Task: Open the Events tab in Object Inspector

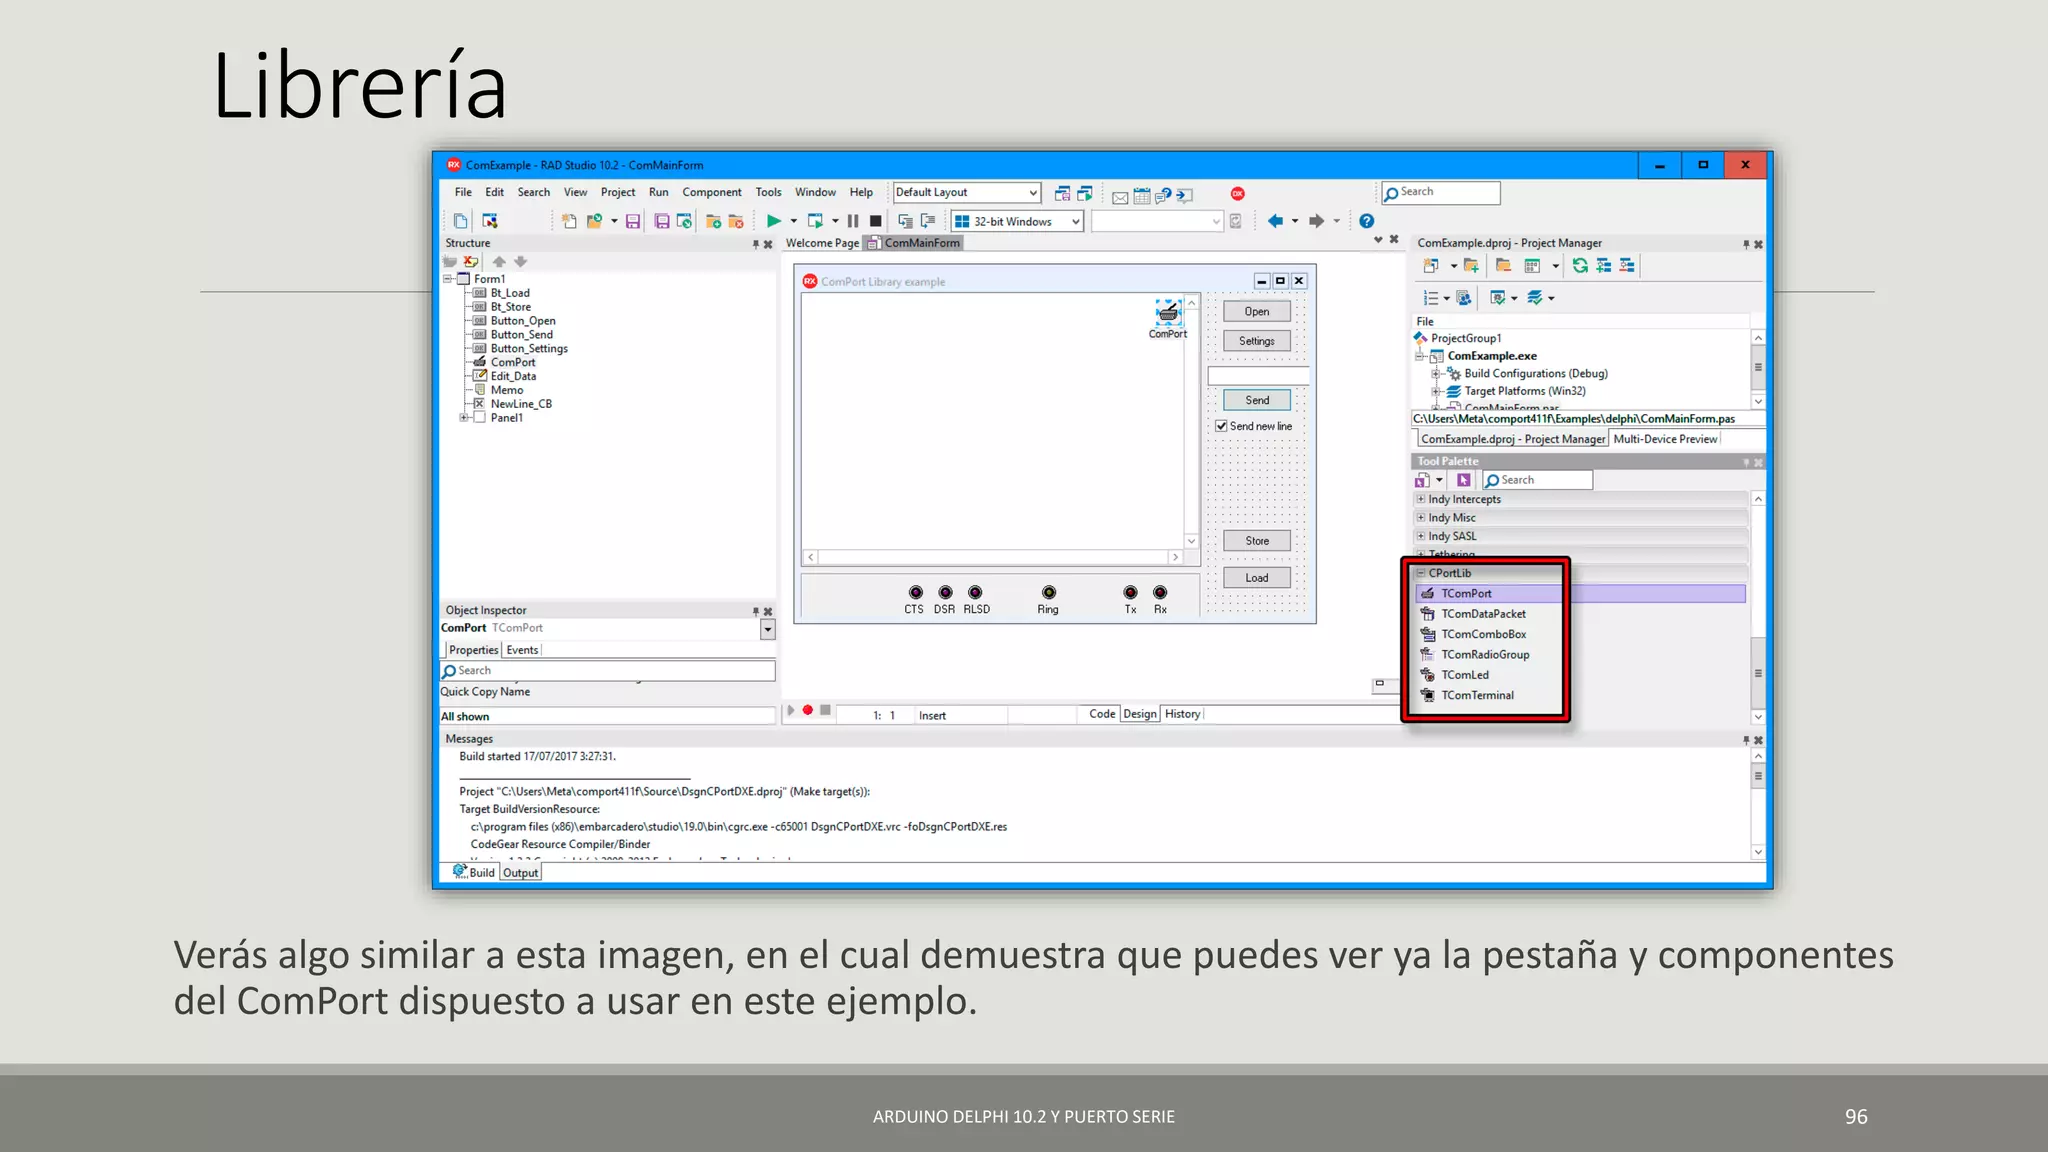Action: click(522, 650)
